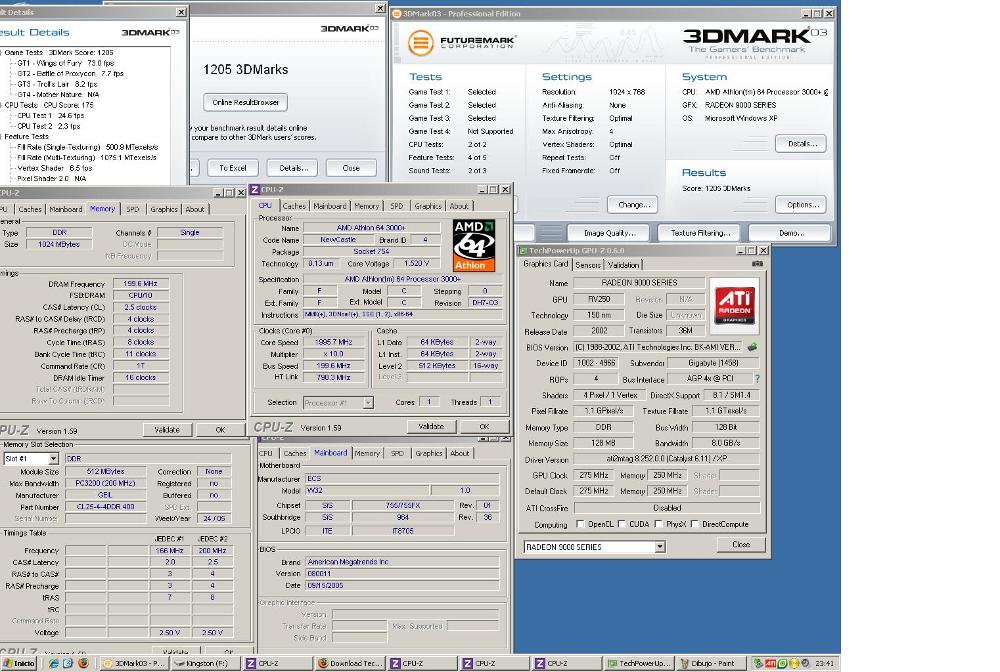Enable the PhysX checkbox in GPU-Z

click(658, 524)
